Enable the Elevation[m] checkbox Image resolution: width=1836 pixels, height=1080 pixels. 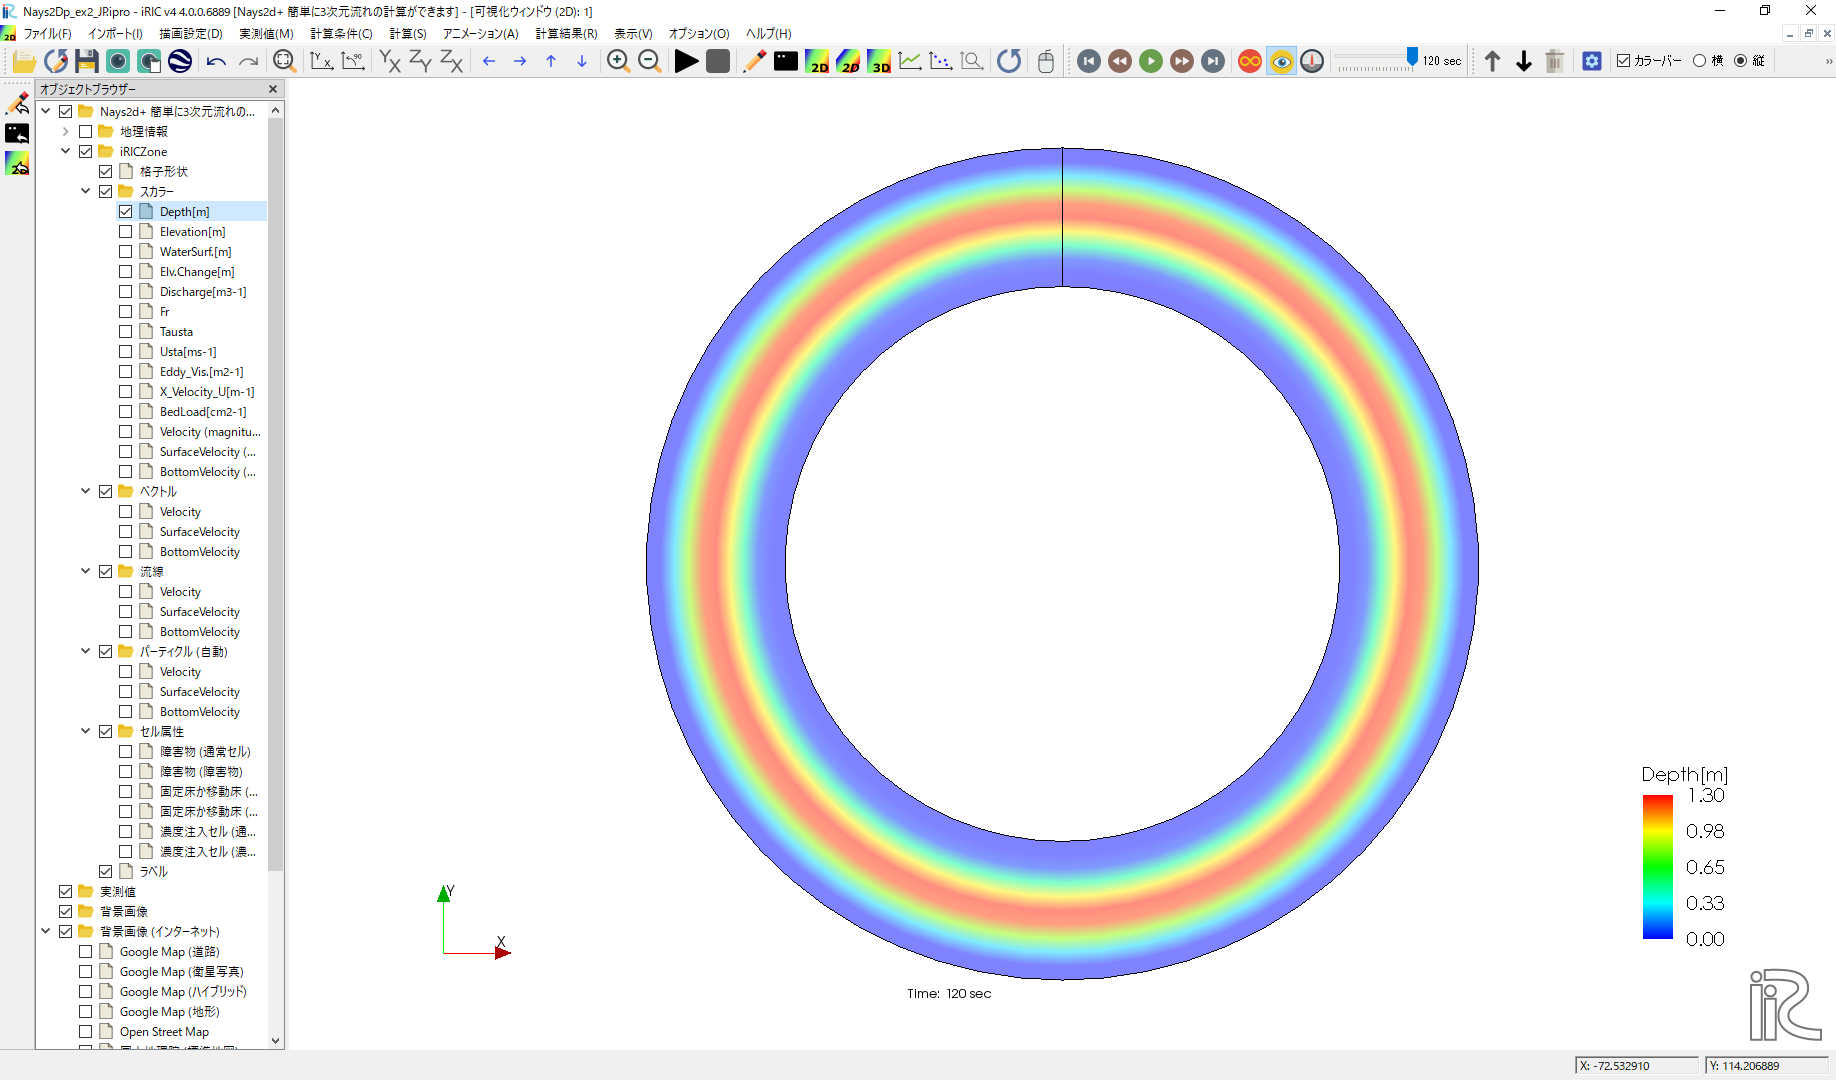click(125, 231)
